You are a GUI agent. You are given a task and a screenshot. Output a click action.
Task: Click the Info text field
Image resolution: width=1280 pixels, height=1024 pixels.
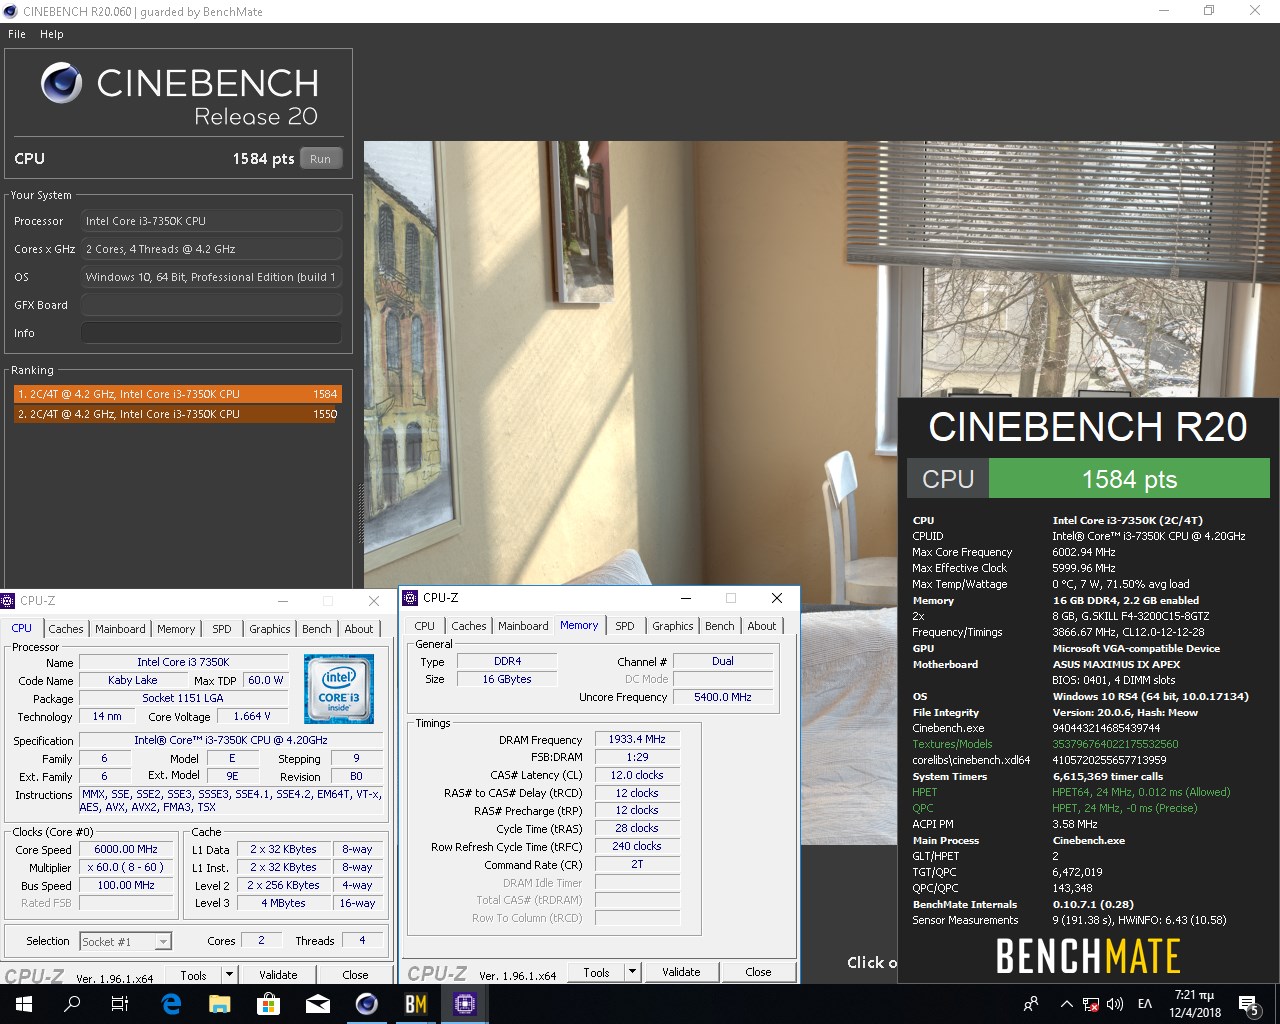click(211, 333)
